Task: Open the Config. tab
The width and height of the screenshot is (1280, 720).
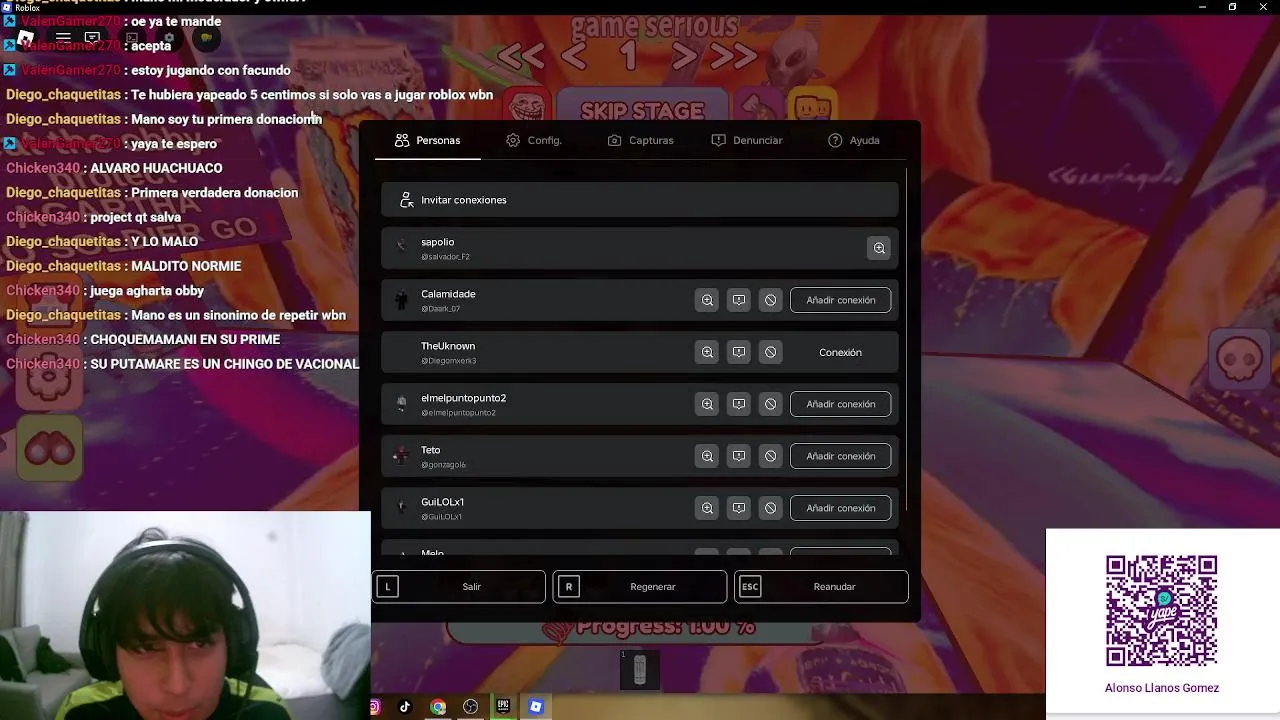Action: [x=534, y=140]
